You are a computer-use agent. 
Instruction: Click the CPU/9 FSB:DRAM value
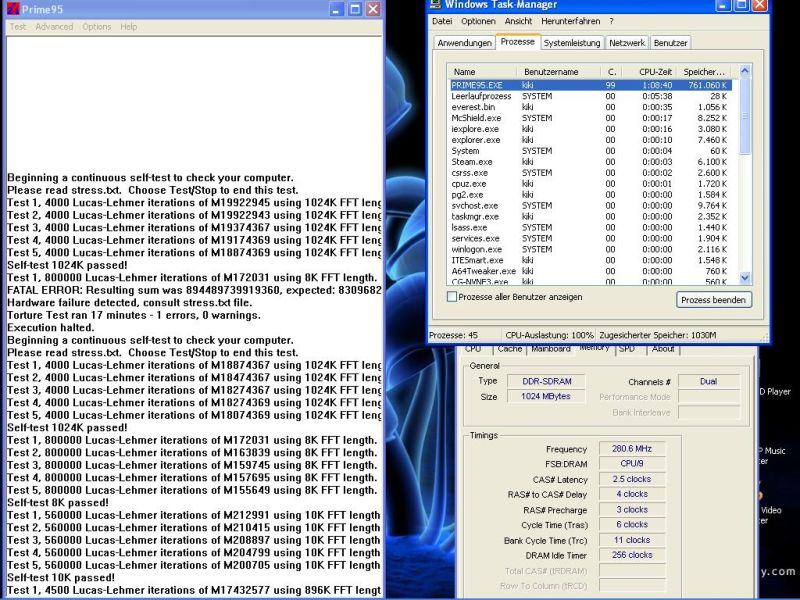[x=632, y=464]
